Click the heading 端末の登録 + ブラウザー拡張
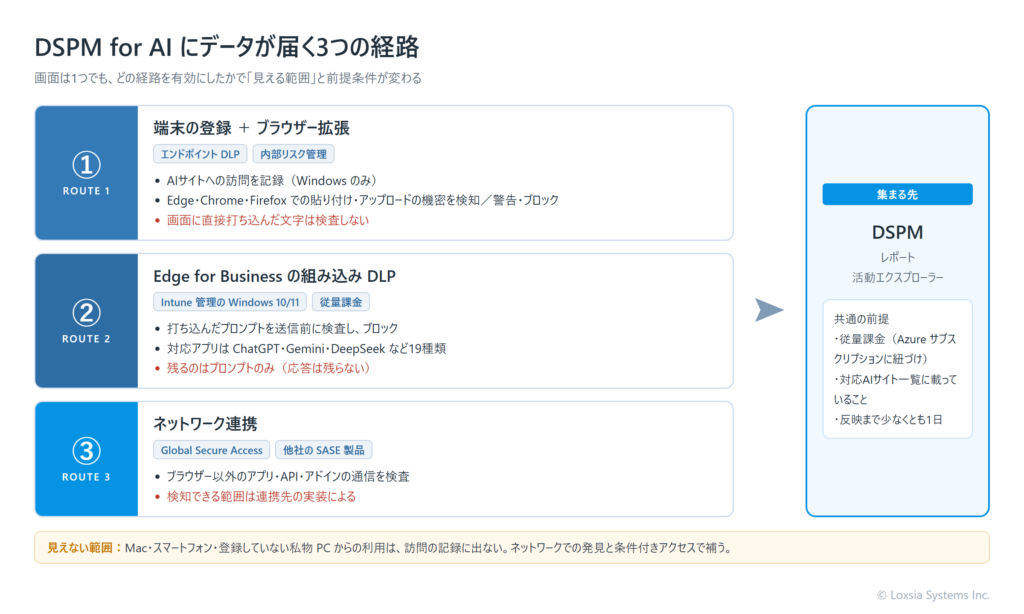1024x614 pixels. (251, 128)
